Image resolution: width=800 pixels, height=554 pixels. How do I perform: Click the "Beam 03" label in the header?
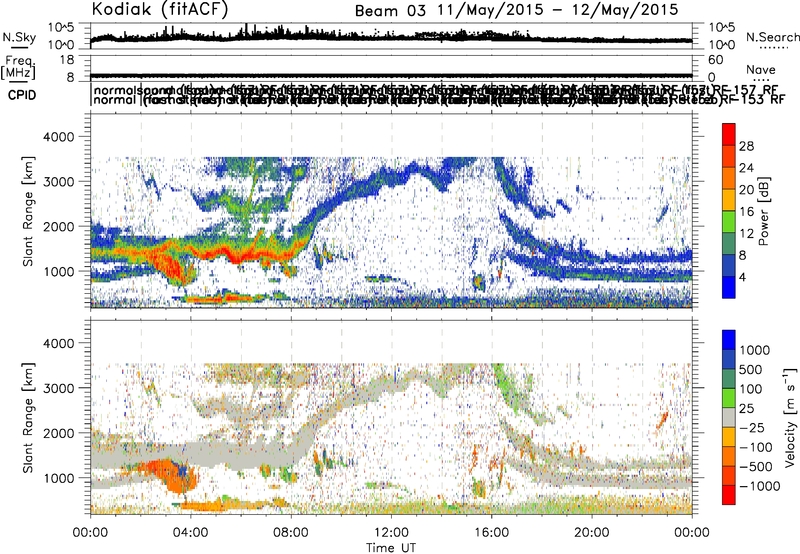pyautogui.click(x=390, y=11)
